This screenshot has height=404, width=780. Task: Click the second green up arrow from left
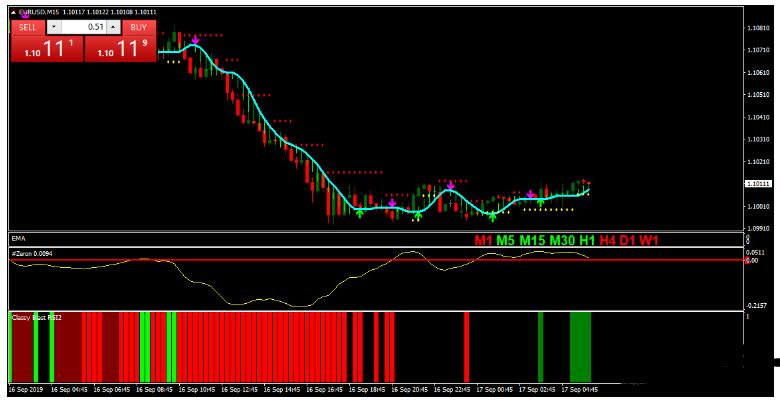(418, 216)
